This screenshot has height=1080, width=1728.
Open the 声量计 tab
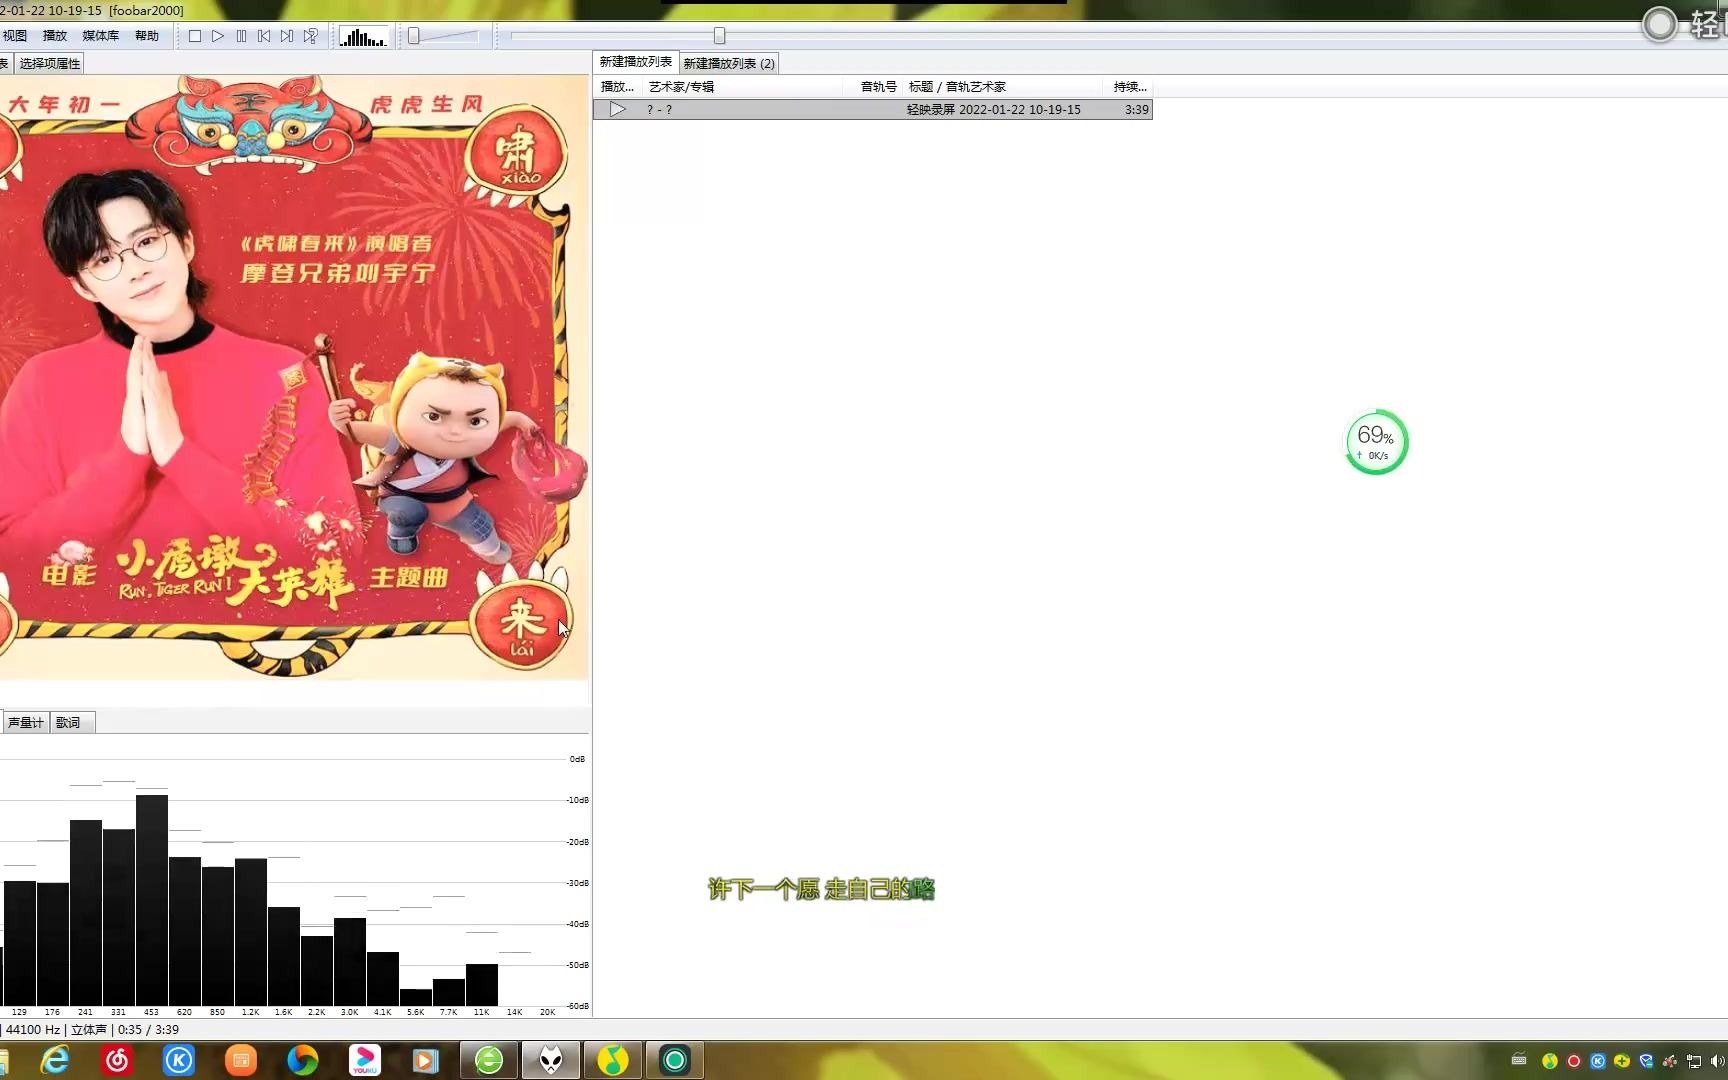point(25,722)
